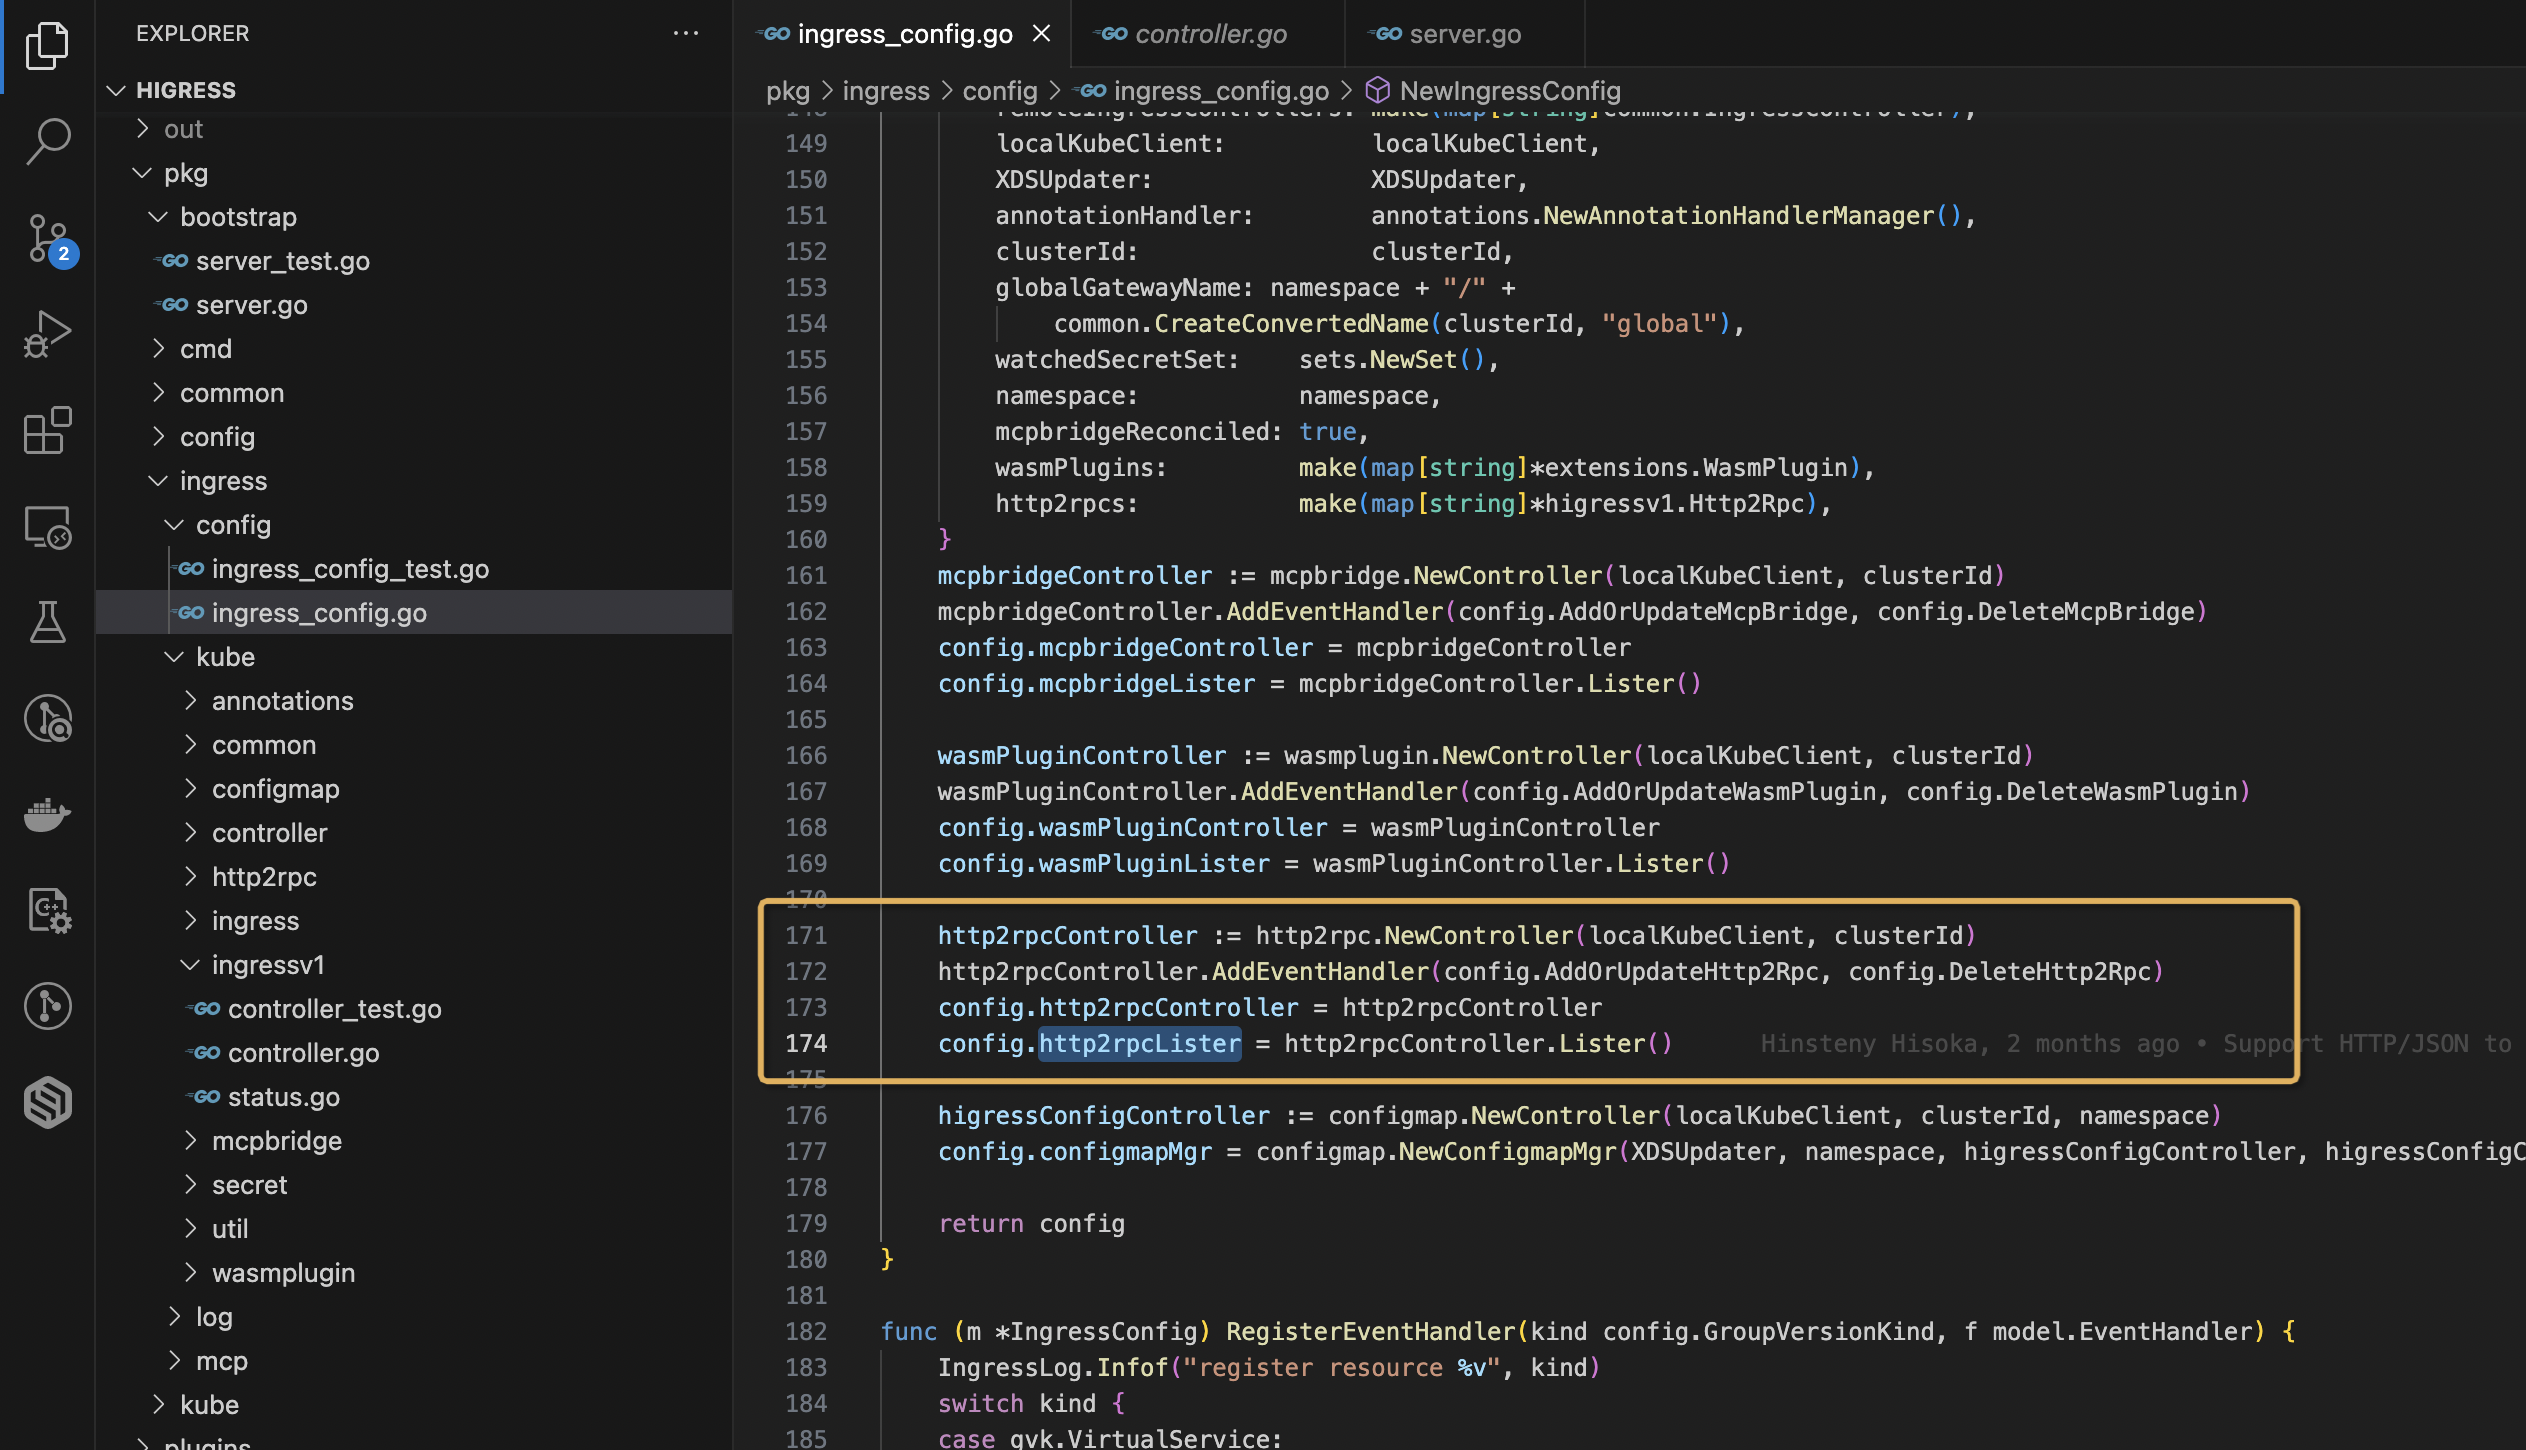Open the Testing panel (beaker icon)
The height and width of the screenshot is (1450, 2526).
click(x=47, y=623)
